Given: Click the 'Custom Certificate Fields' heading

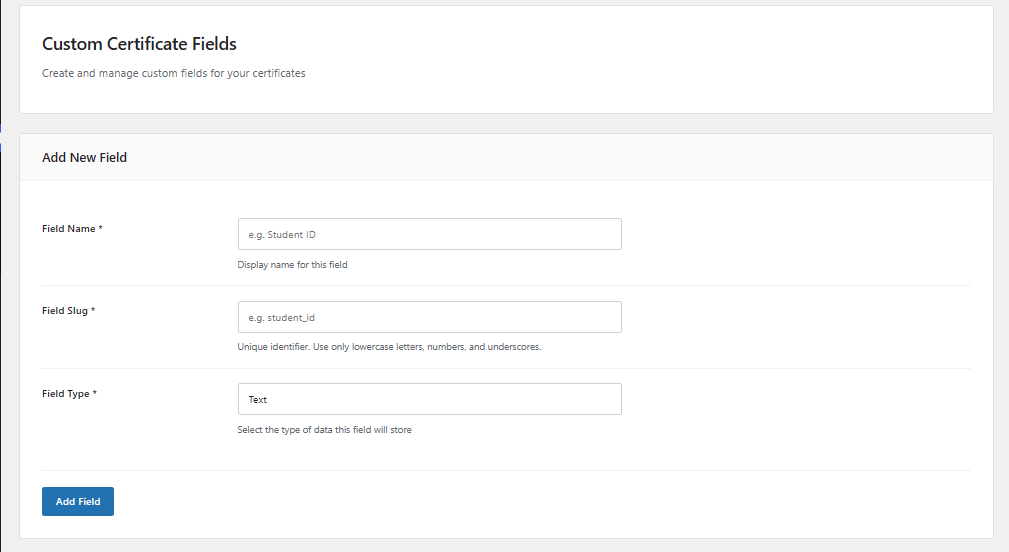Looking at the screenshot, I should pyautogui.click(x=139, y=44).
